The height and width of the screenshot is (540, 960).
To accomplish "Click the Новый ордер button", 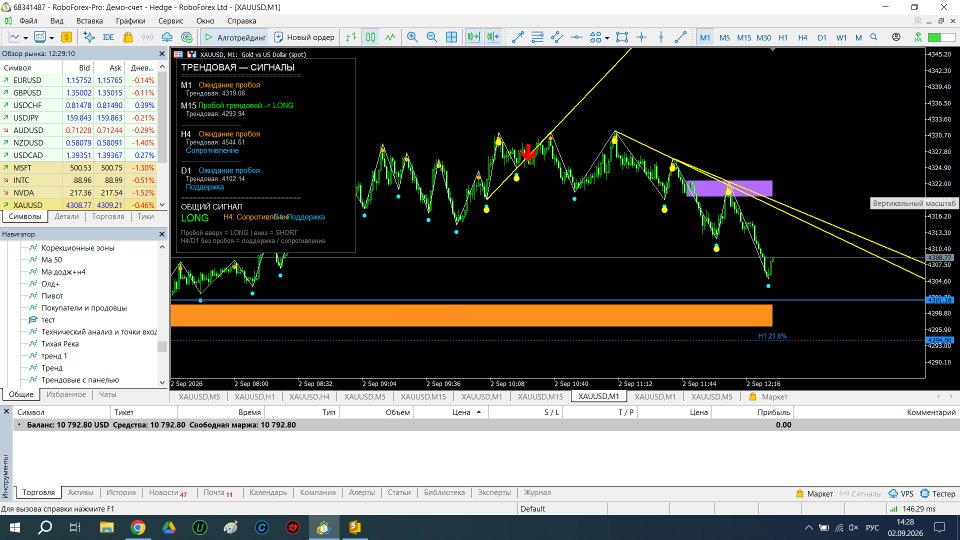I will click(x=304, y=37).
